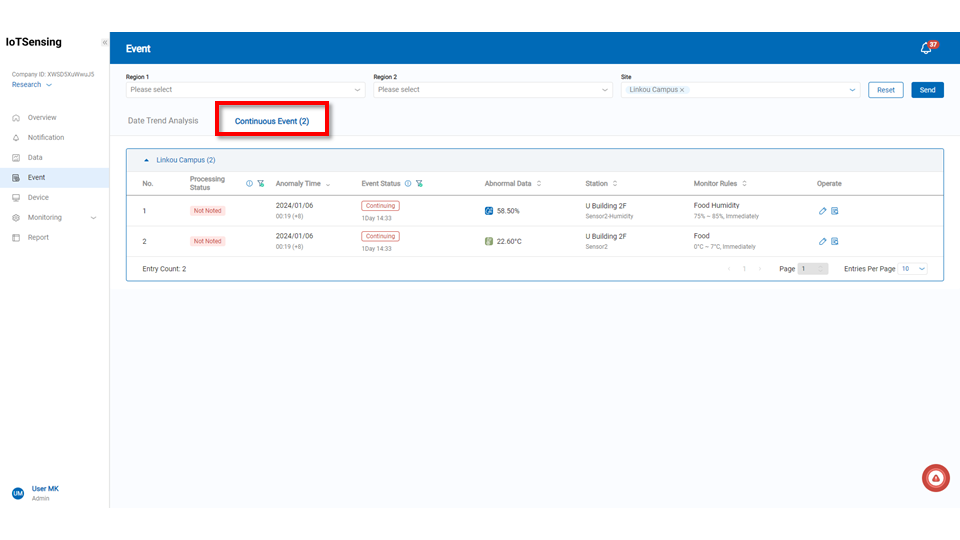
Task: Click the Event Status filter icon
Action: (420, 184)
